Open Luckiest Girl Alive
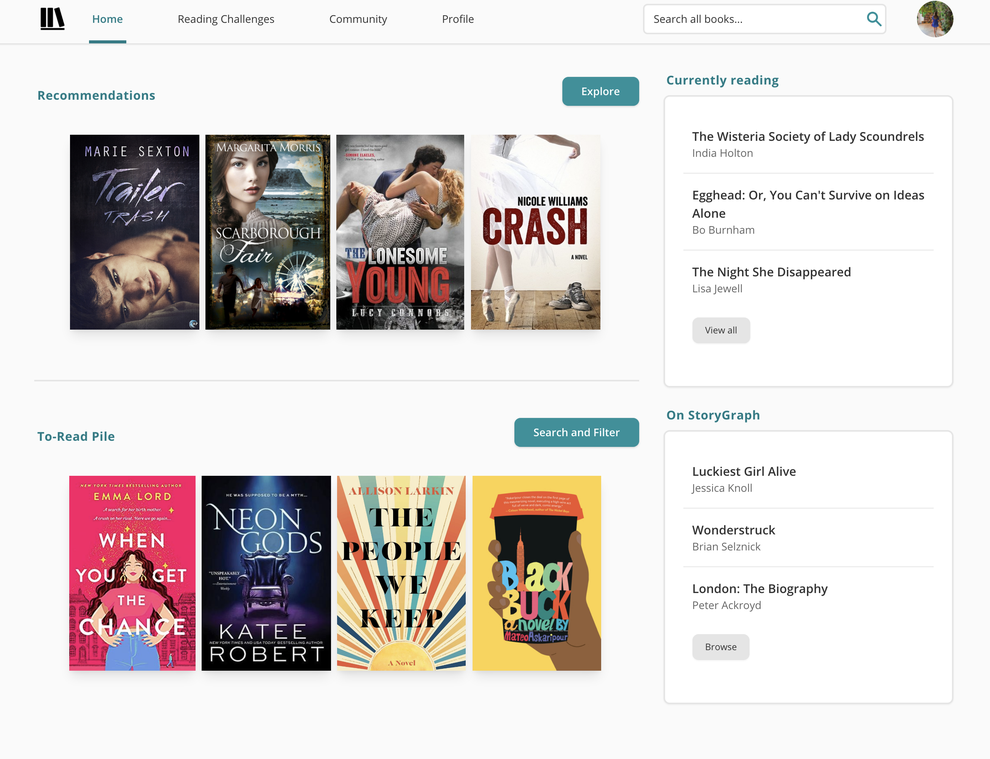990x759 pixels. pyautogui.click(x=744, y=472)
